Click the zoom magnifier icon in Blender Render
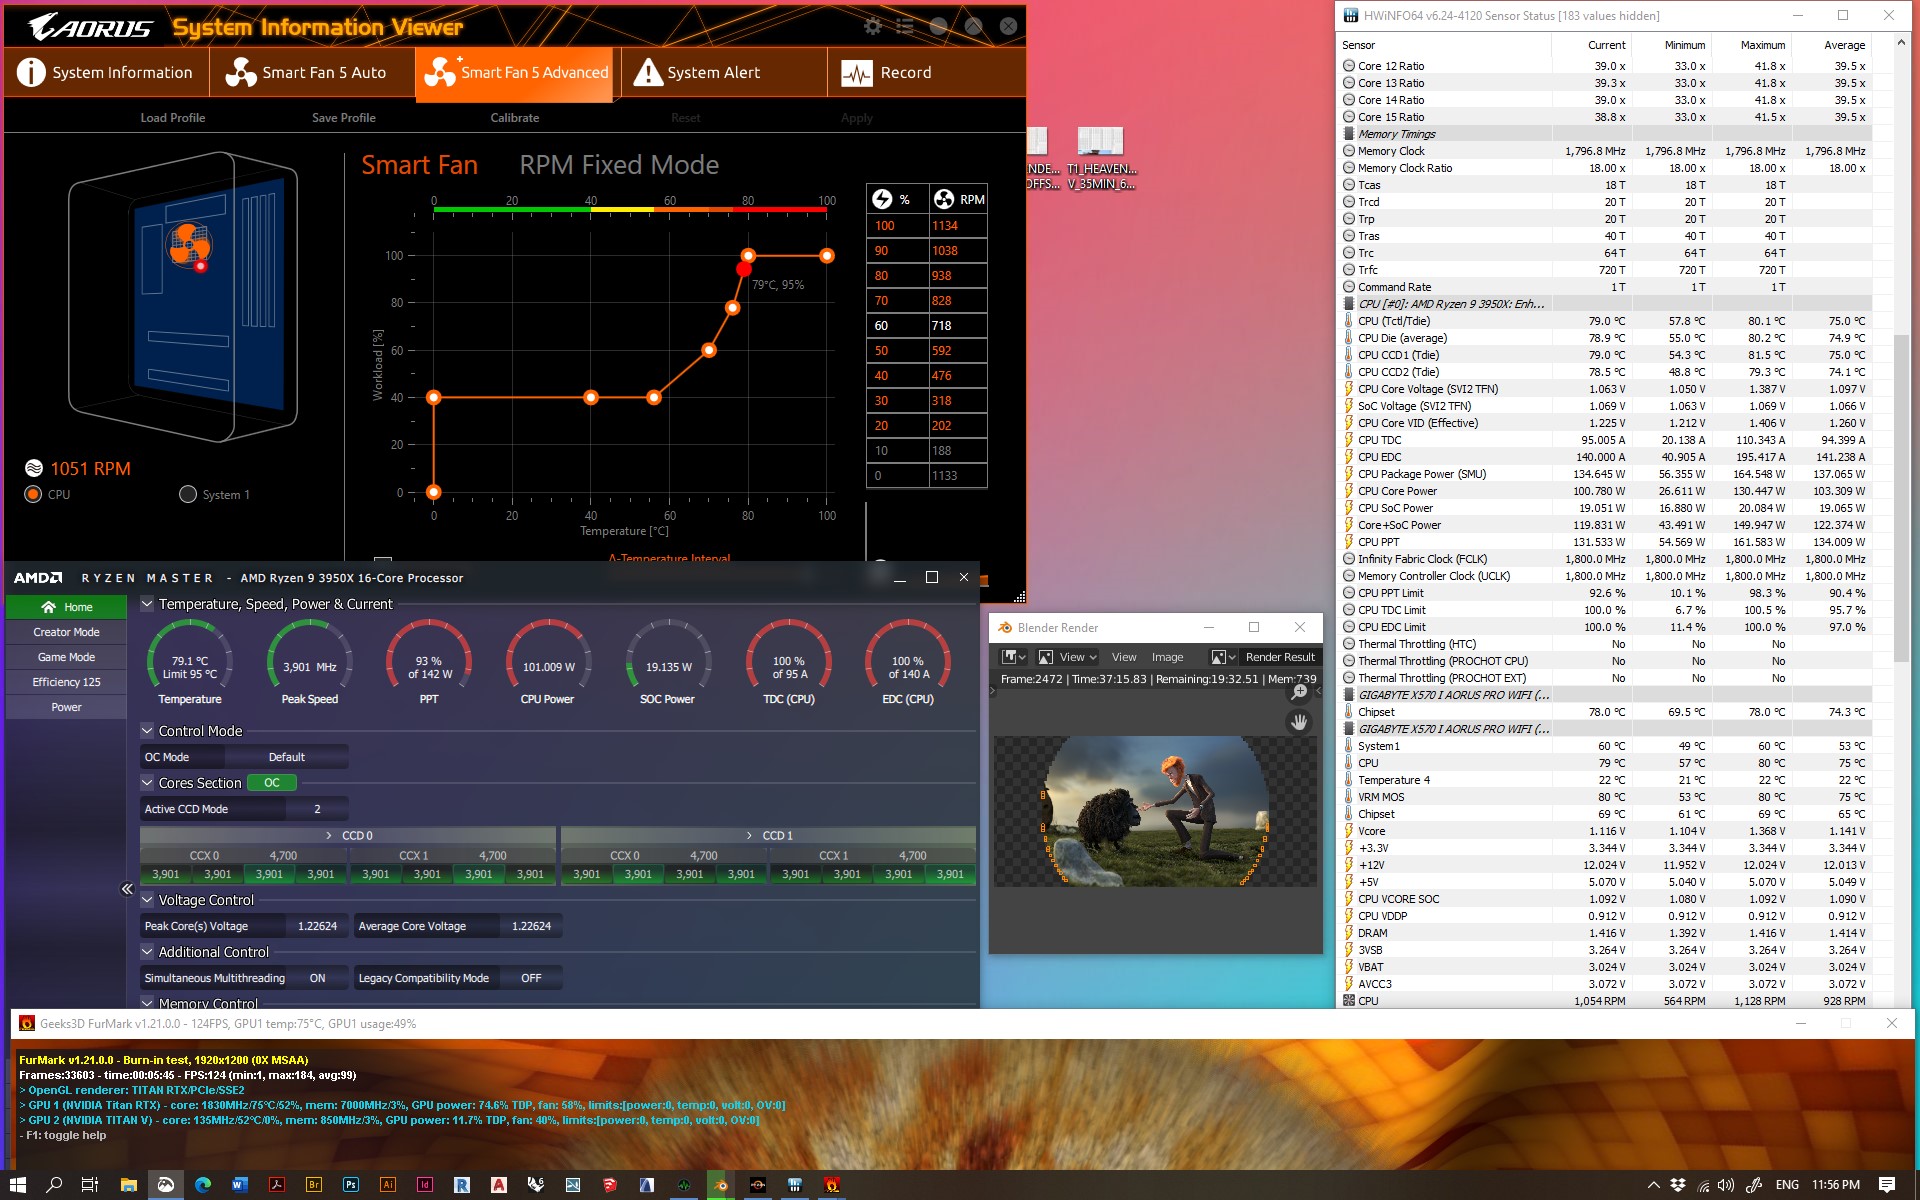The height and width of the screenshot is (1200, 1920). click(x=1299, y=692)
